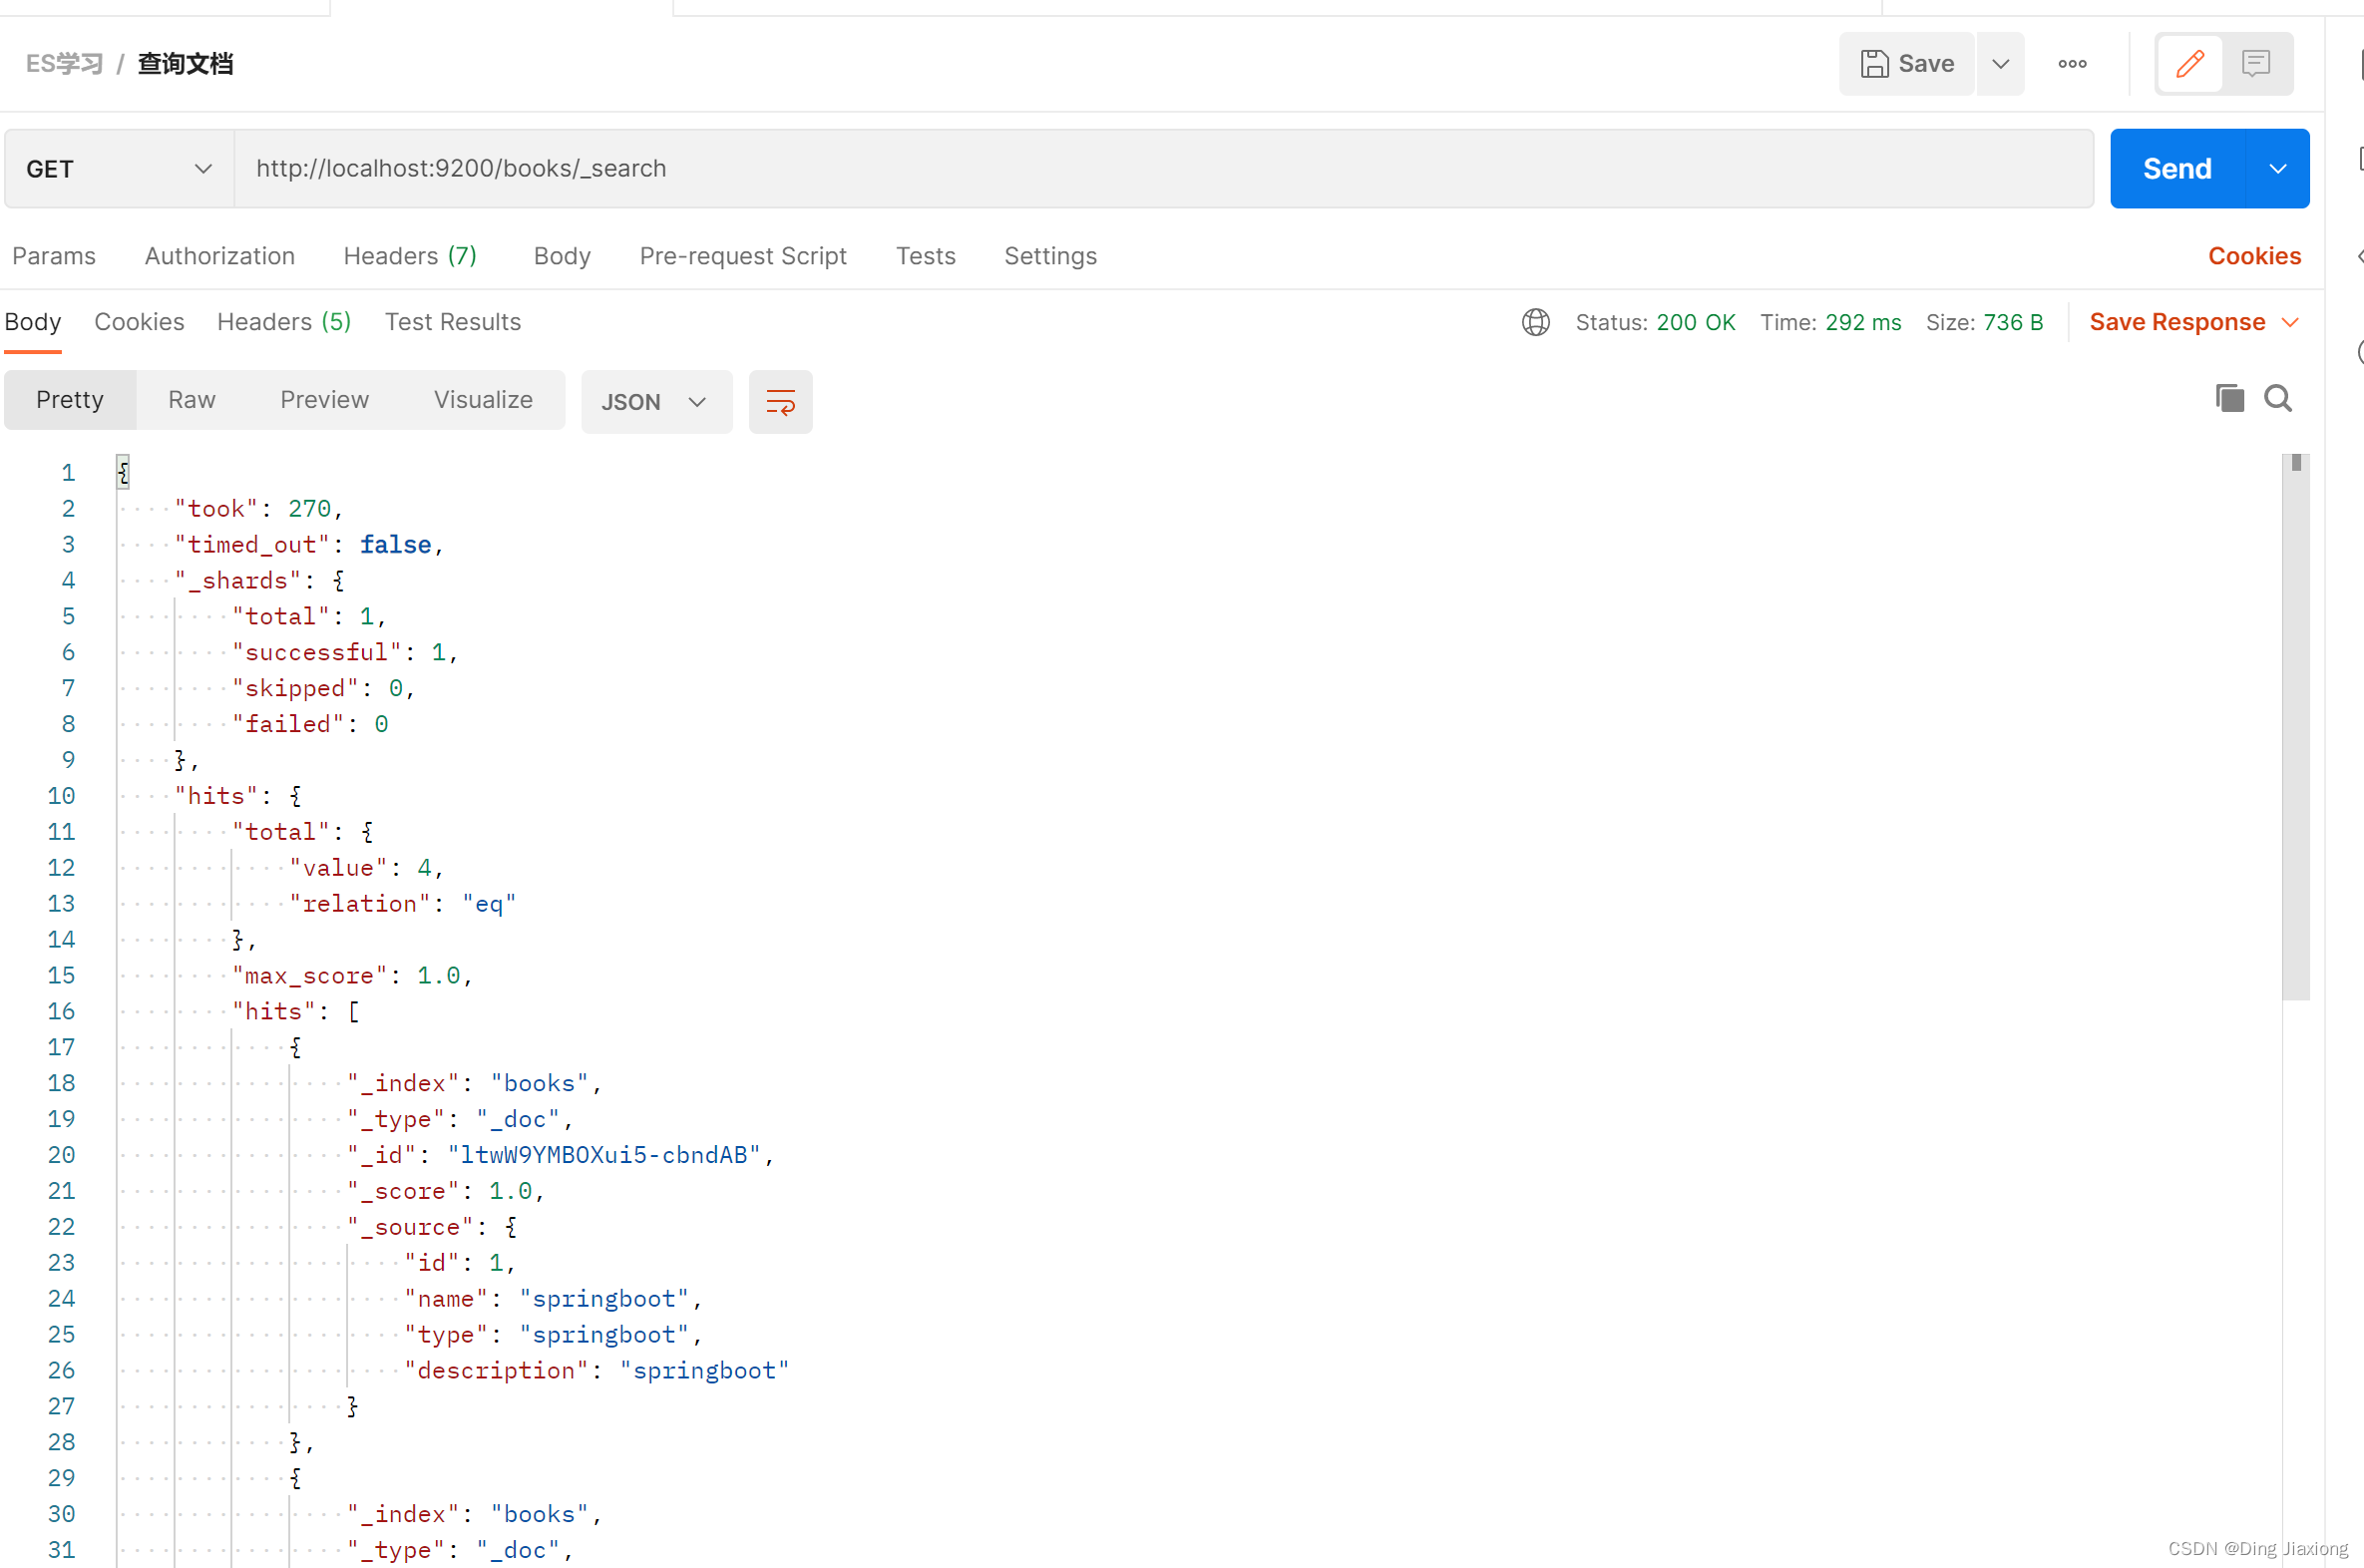2364x1568 pixels.
Task: Switch to Visualize view
Action: click(x=483, y=400)
